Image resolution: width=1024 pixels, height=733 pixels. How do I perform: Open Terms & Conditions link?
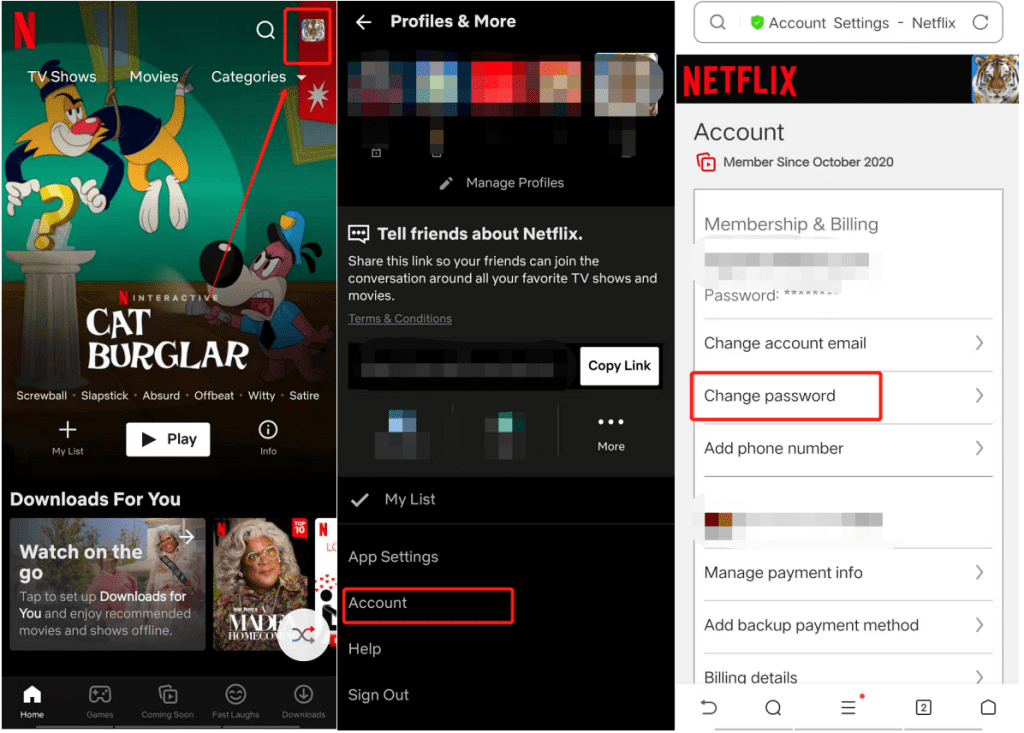point(400,319)
